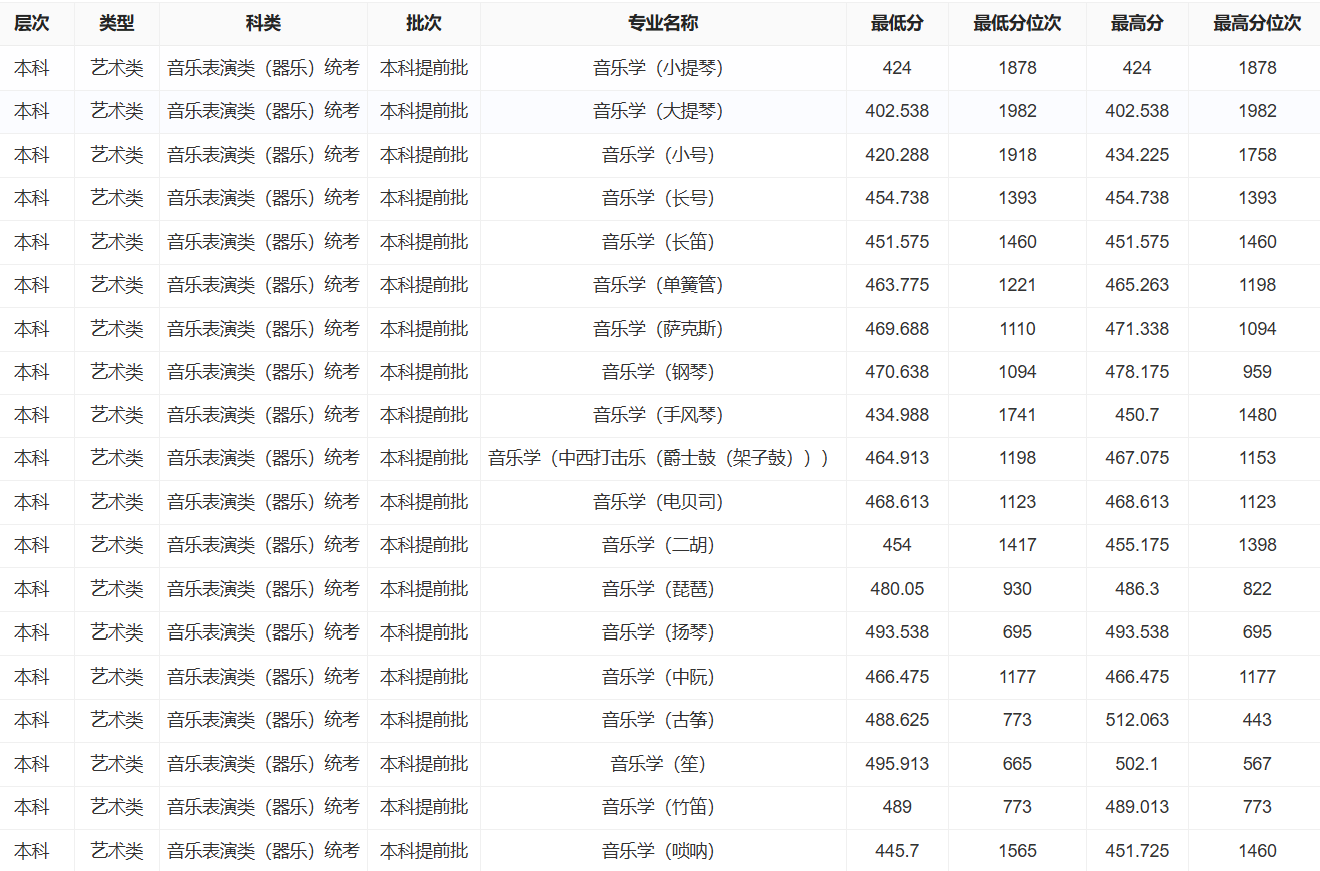Click the 470.638 lowest score value

coord(897,372)
